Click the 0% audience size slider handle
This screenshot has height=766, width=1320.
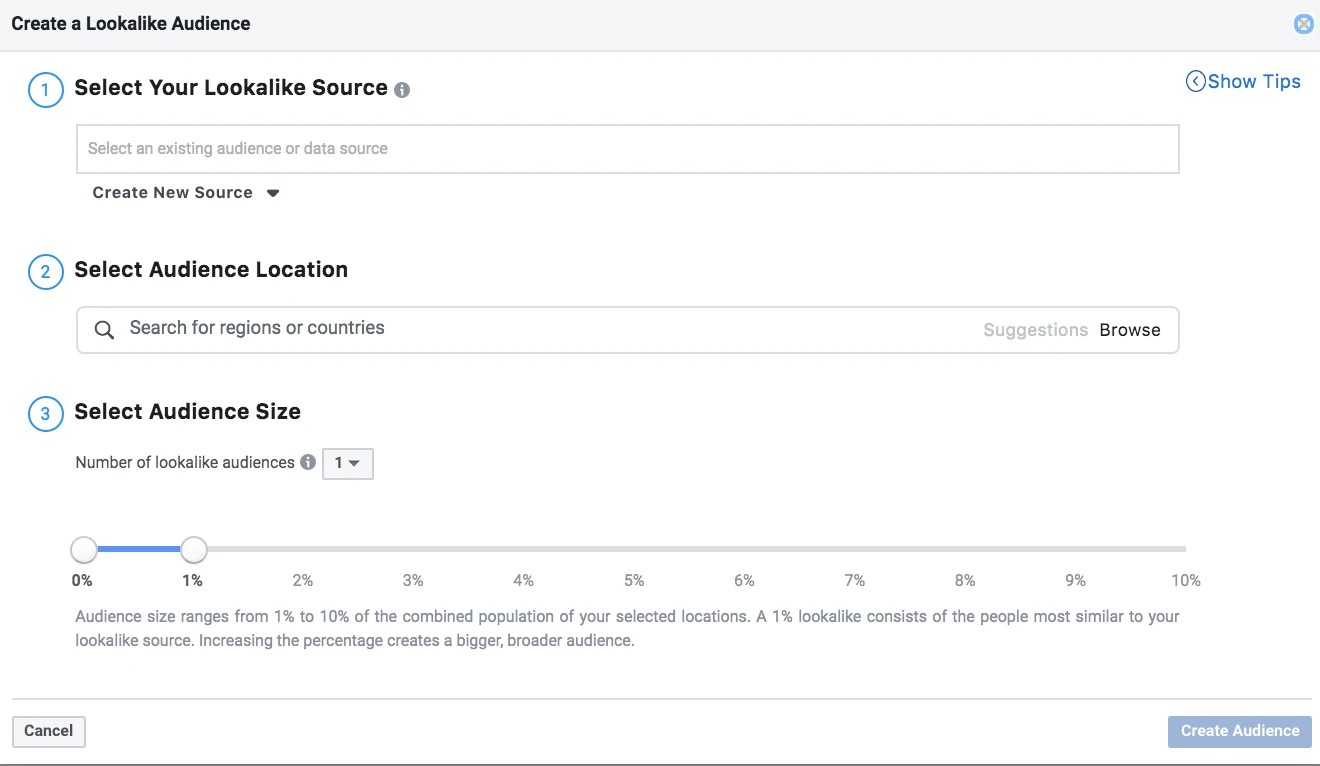(84, 549)
